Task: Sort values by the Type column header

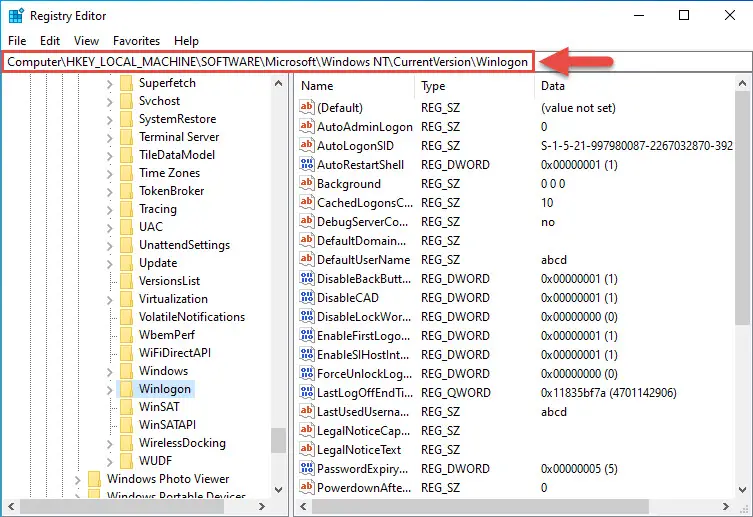Action: pyautogui.click(x=474, y=86)
